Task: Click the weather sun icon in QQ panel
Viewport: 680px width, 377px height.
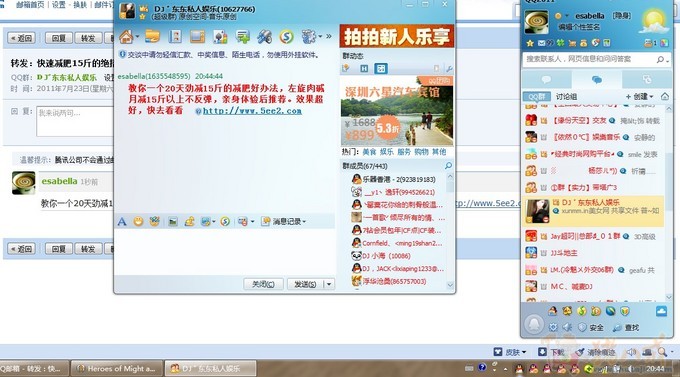Action: tap(654, 20)
